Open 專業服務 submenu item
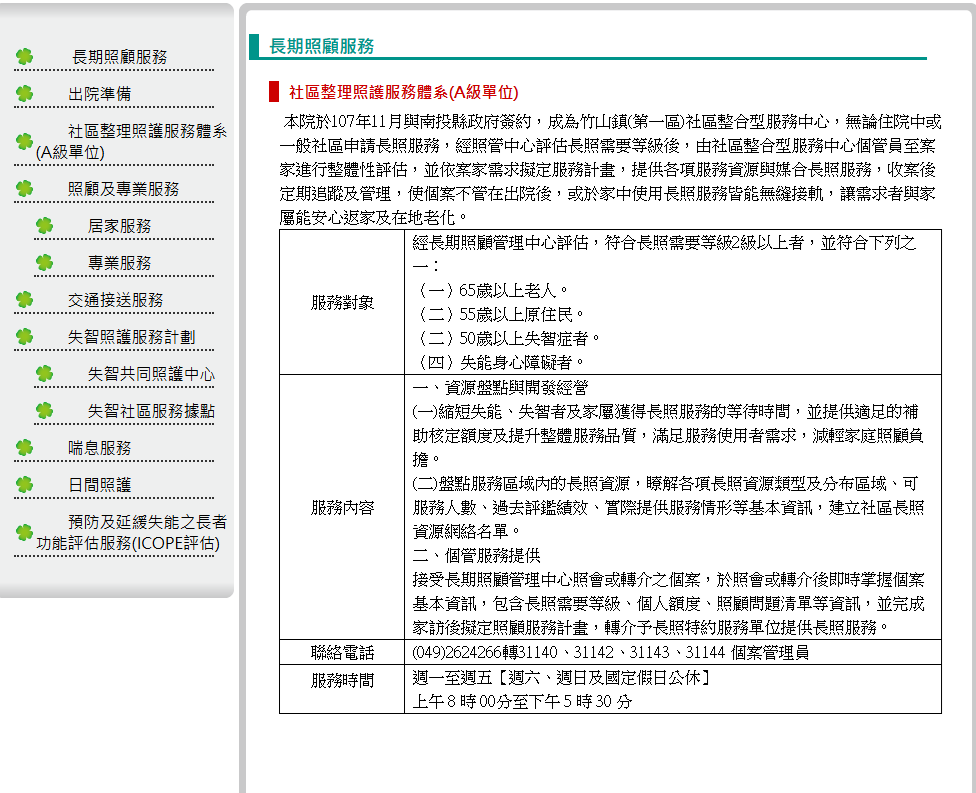The width and height of the screenshot is (976, 793). pos(120,263)
